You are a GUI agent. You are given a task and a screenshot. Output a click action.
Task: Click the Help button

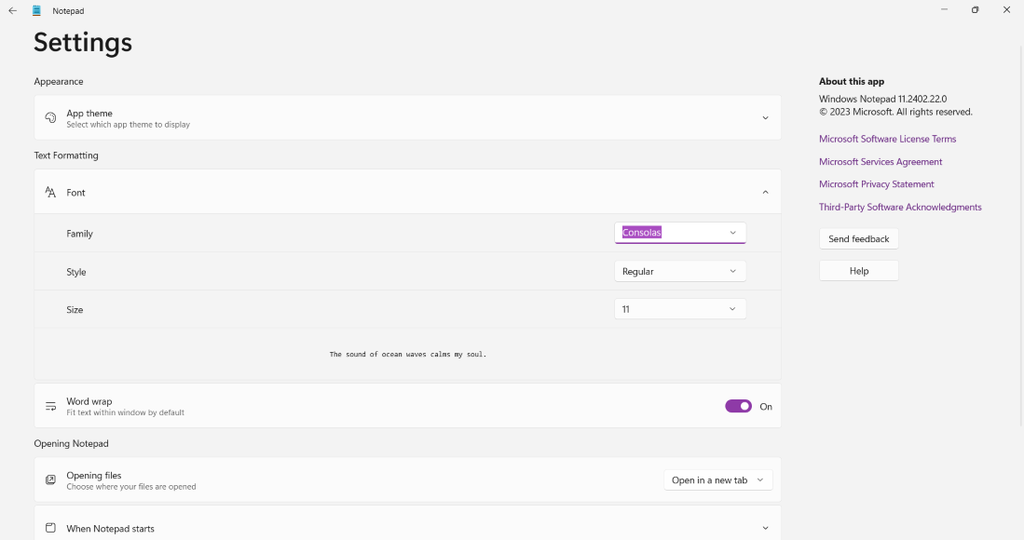[858, 271]
